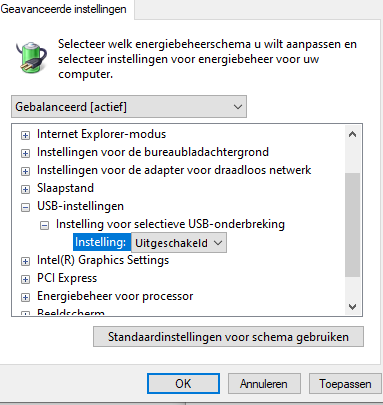
Task: Expand Intel(R) Graphics Settings node
Action: click(25, 261)
